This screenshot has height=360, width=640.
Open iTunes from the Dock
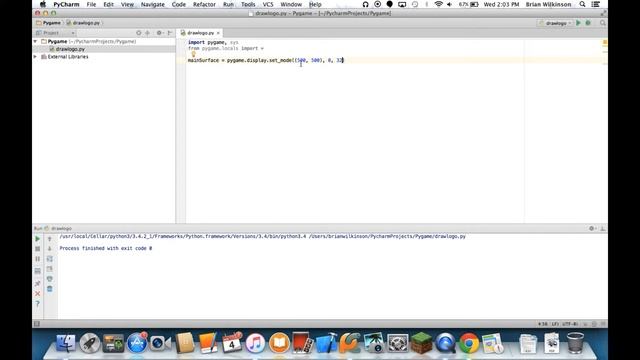click(256, 343)
